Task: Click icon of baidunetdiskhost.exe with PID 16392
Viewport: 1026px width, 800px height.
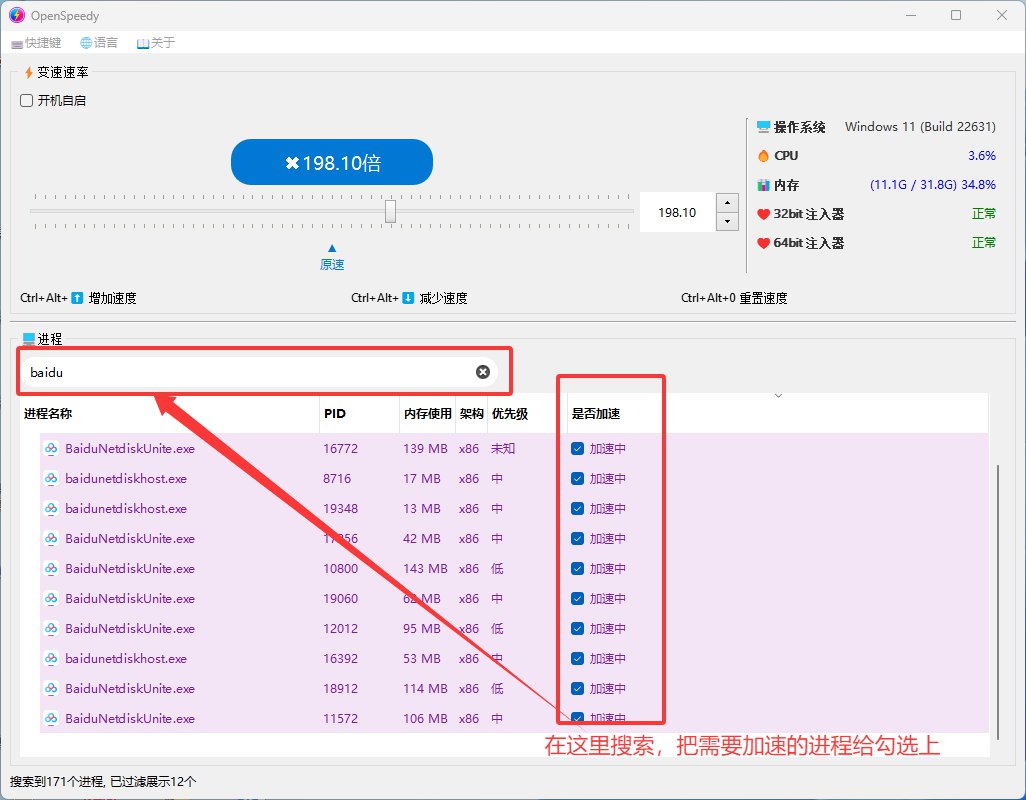Action: tap(51, 659)
